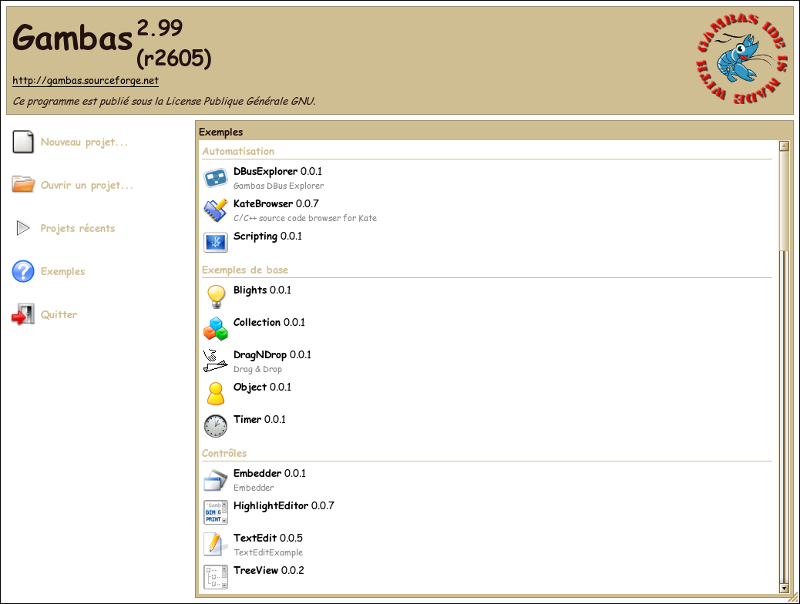Open the Embedder 0.0.1 title

point(269,473)
